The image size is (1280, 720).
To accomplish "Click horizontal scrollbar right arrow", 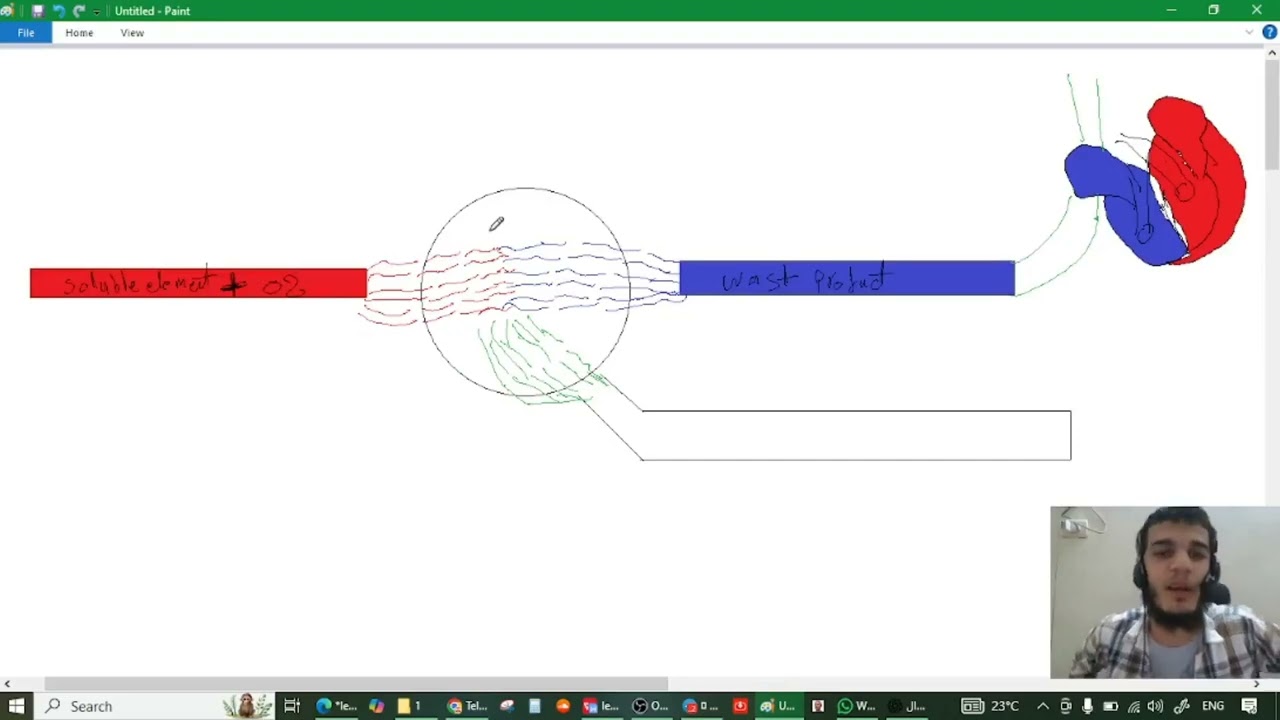I will (1257, 684).
